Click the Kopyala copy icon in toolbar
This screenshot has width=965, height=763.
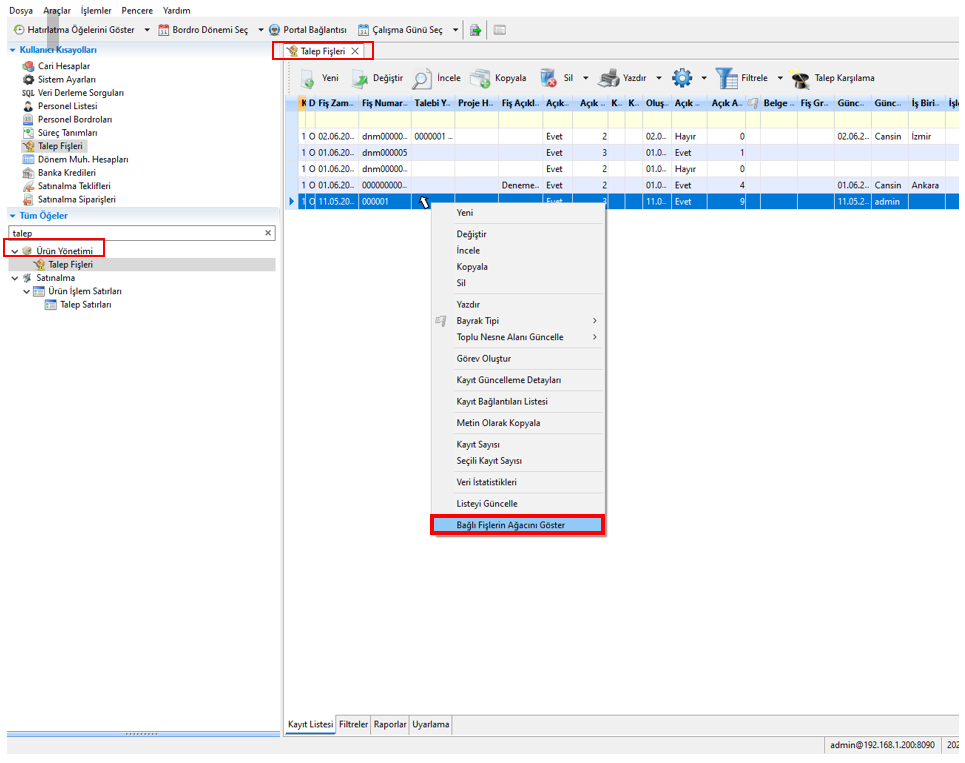point(480,79)
